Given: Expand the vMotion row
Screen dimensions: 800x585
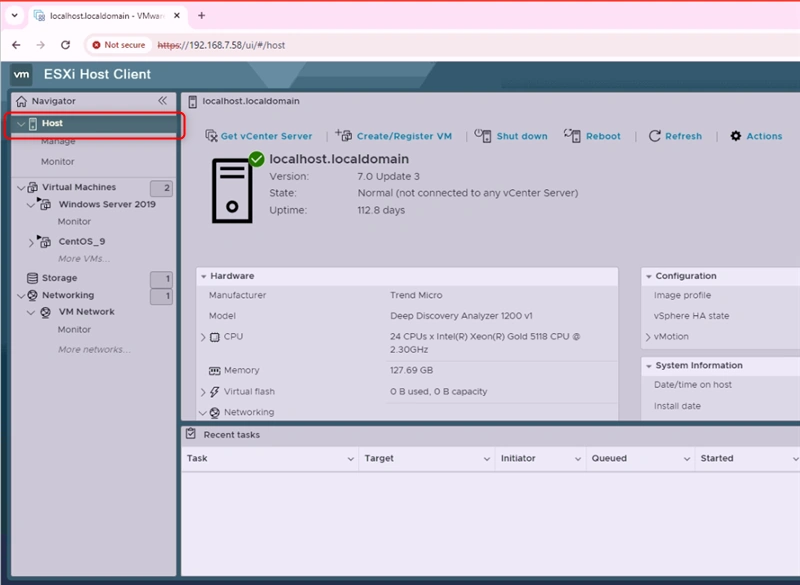Looking at the screenshot, I should [648, 337].
